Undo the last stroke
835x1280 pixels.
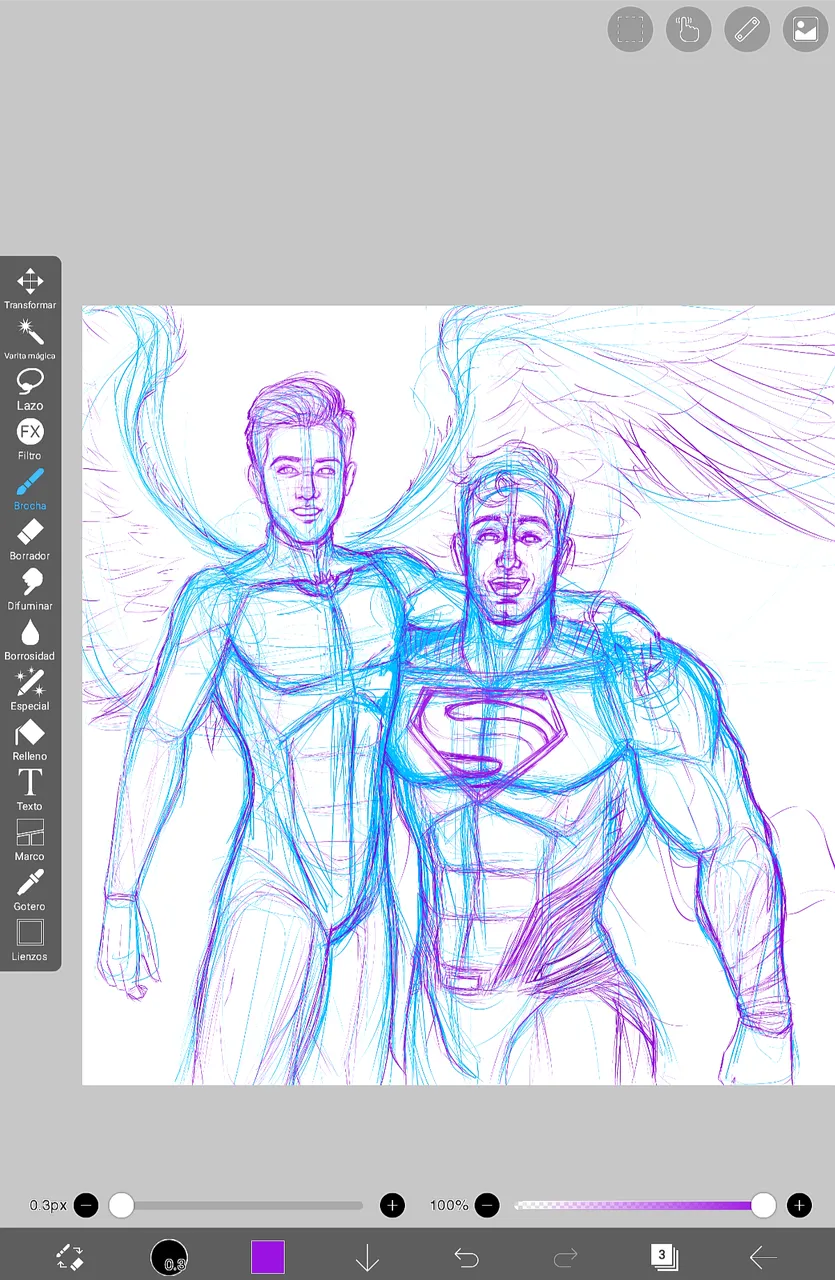click(x=466, y=1257)
